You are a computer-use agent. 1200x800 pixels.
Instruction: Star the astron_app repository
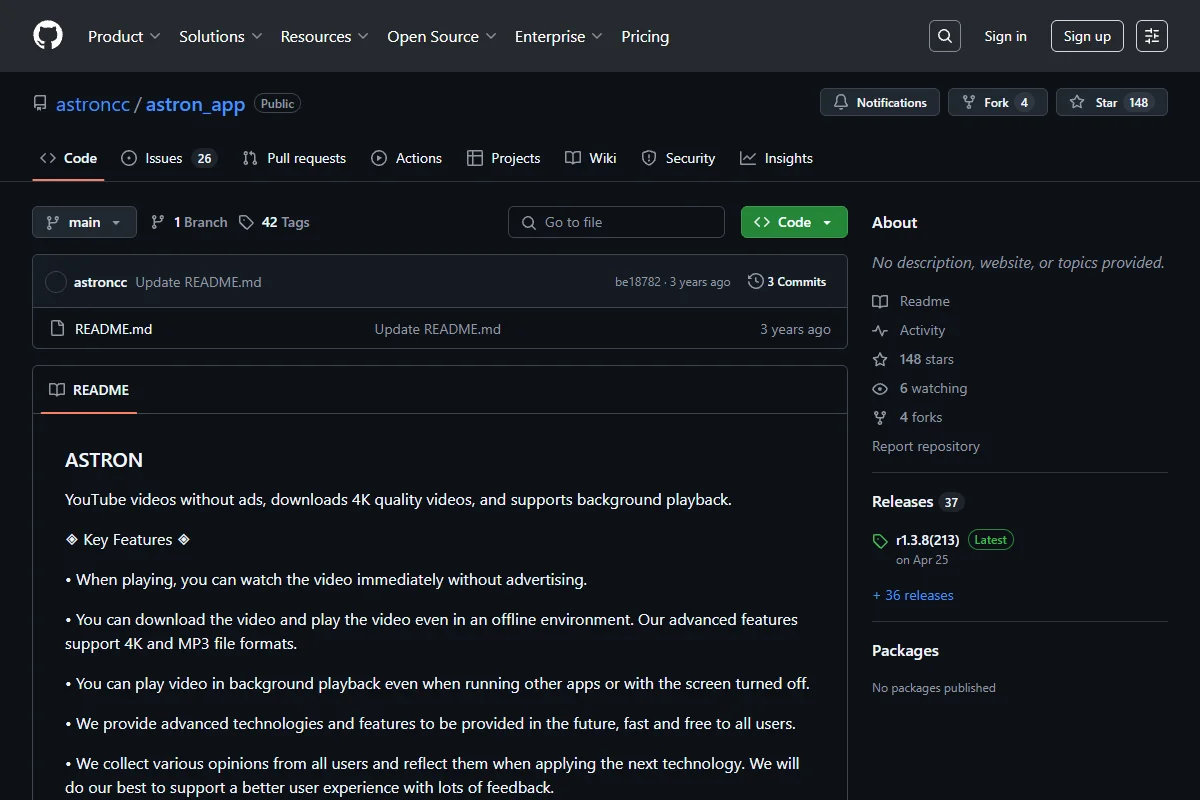1112,102
